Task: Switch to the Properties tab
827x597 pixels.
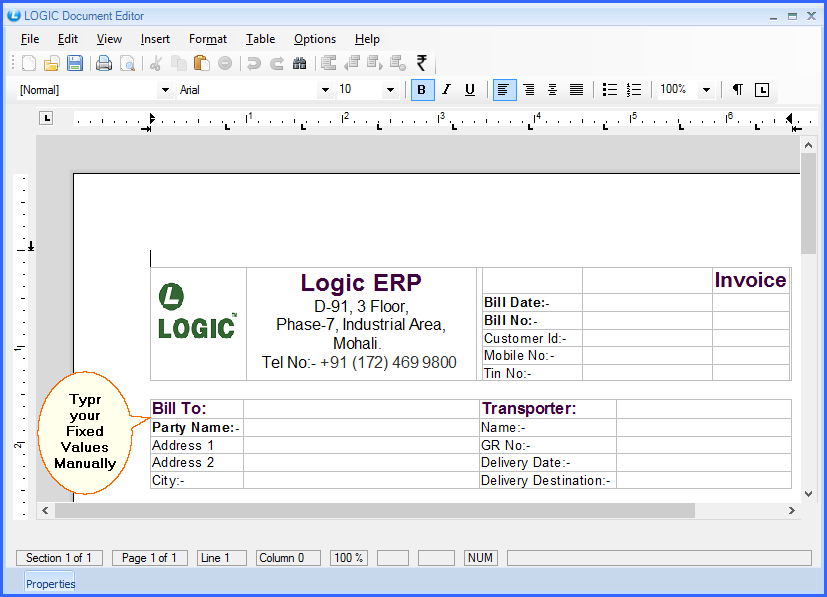Action: click(x=51, y=584)
